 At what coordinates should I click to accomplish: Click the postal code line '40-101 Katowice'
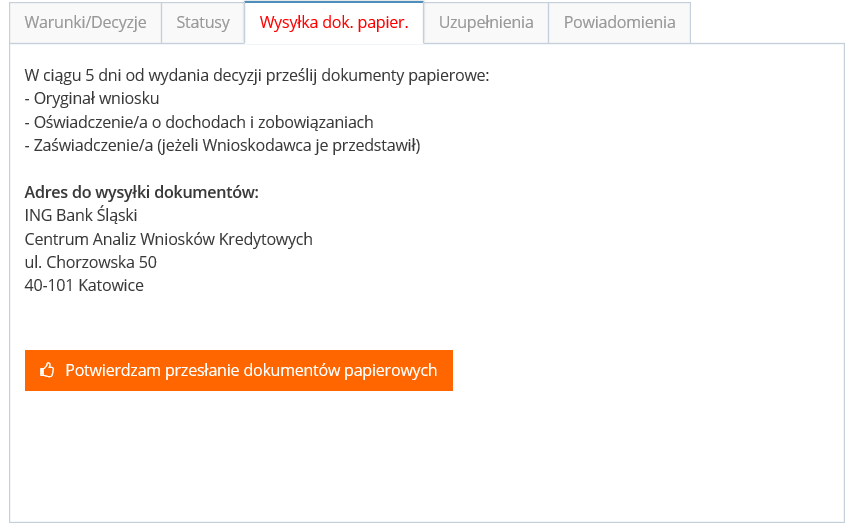[84, 285]
